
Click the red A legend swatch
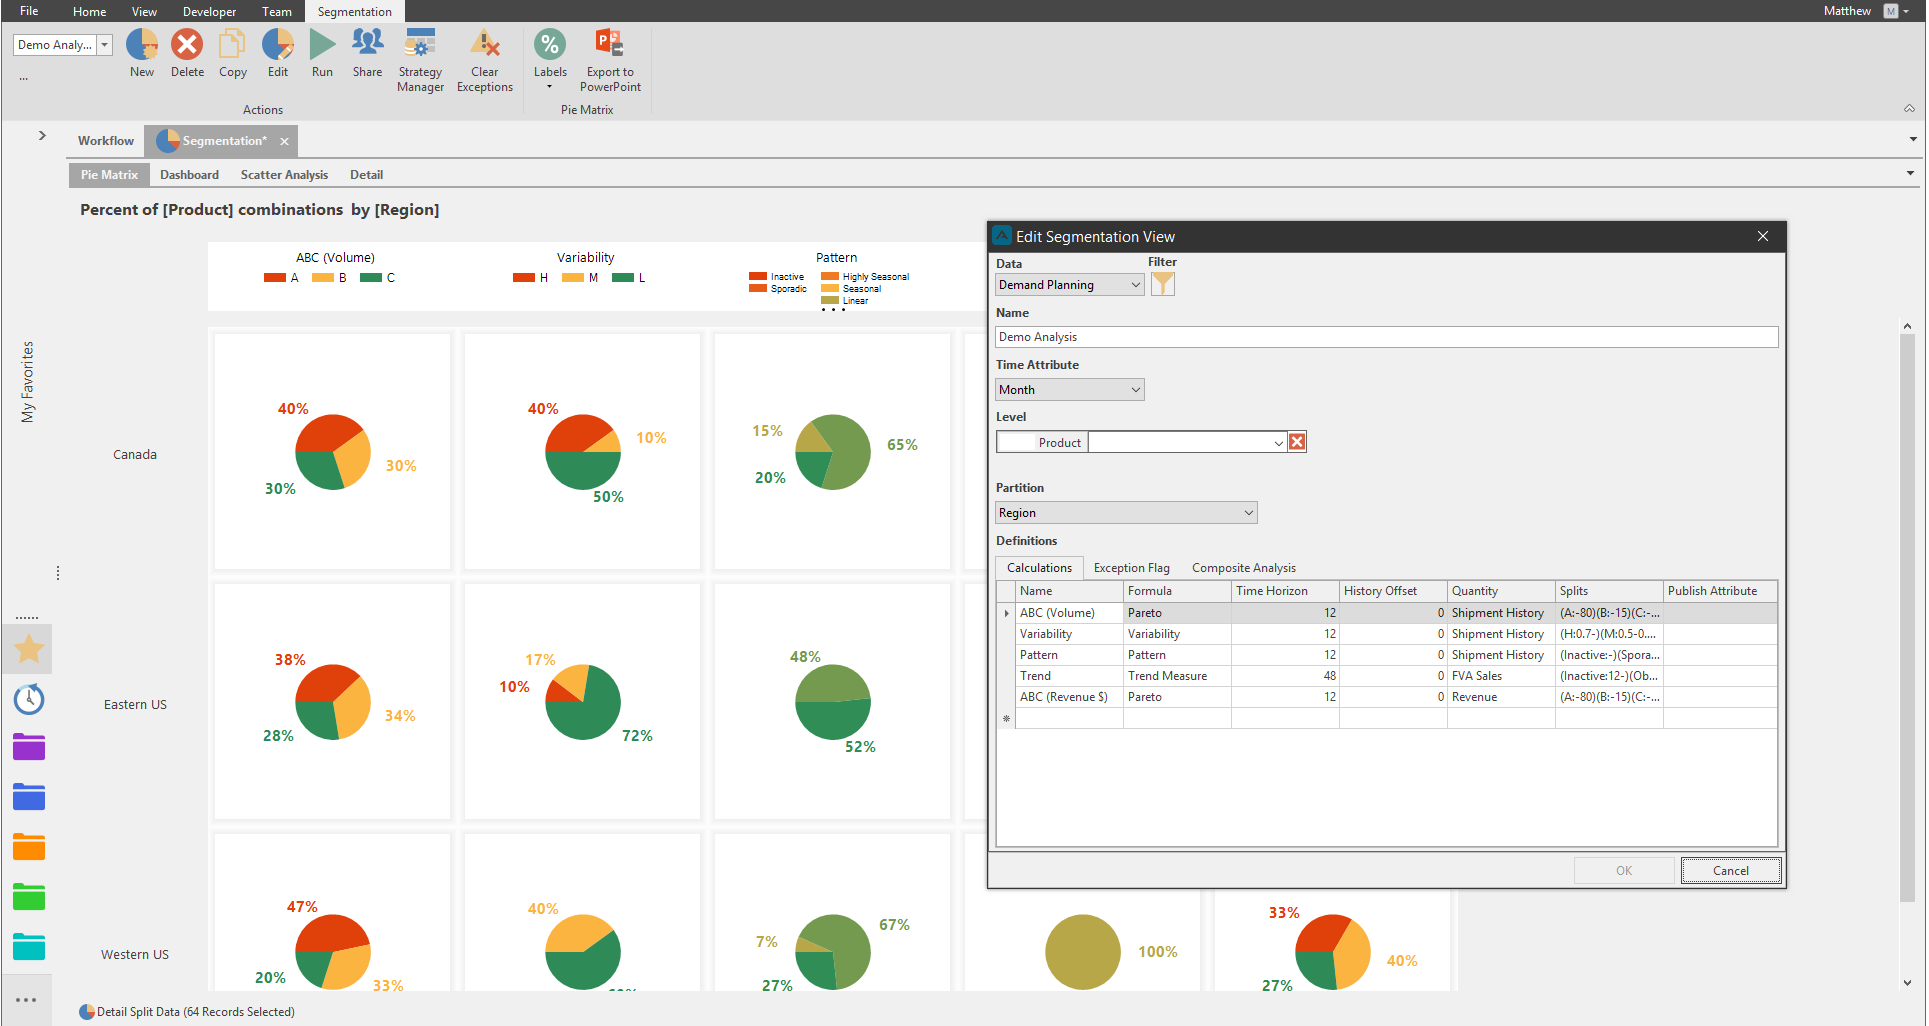274,278
